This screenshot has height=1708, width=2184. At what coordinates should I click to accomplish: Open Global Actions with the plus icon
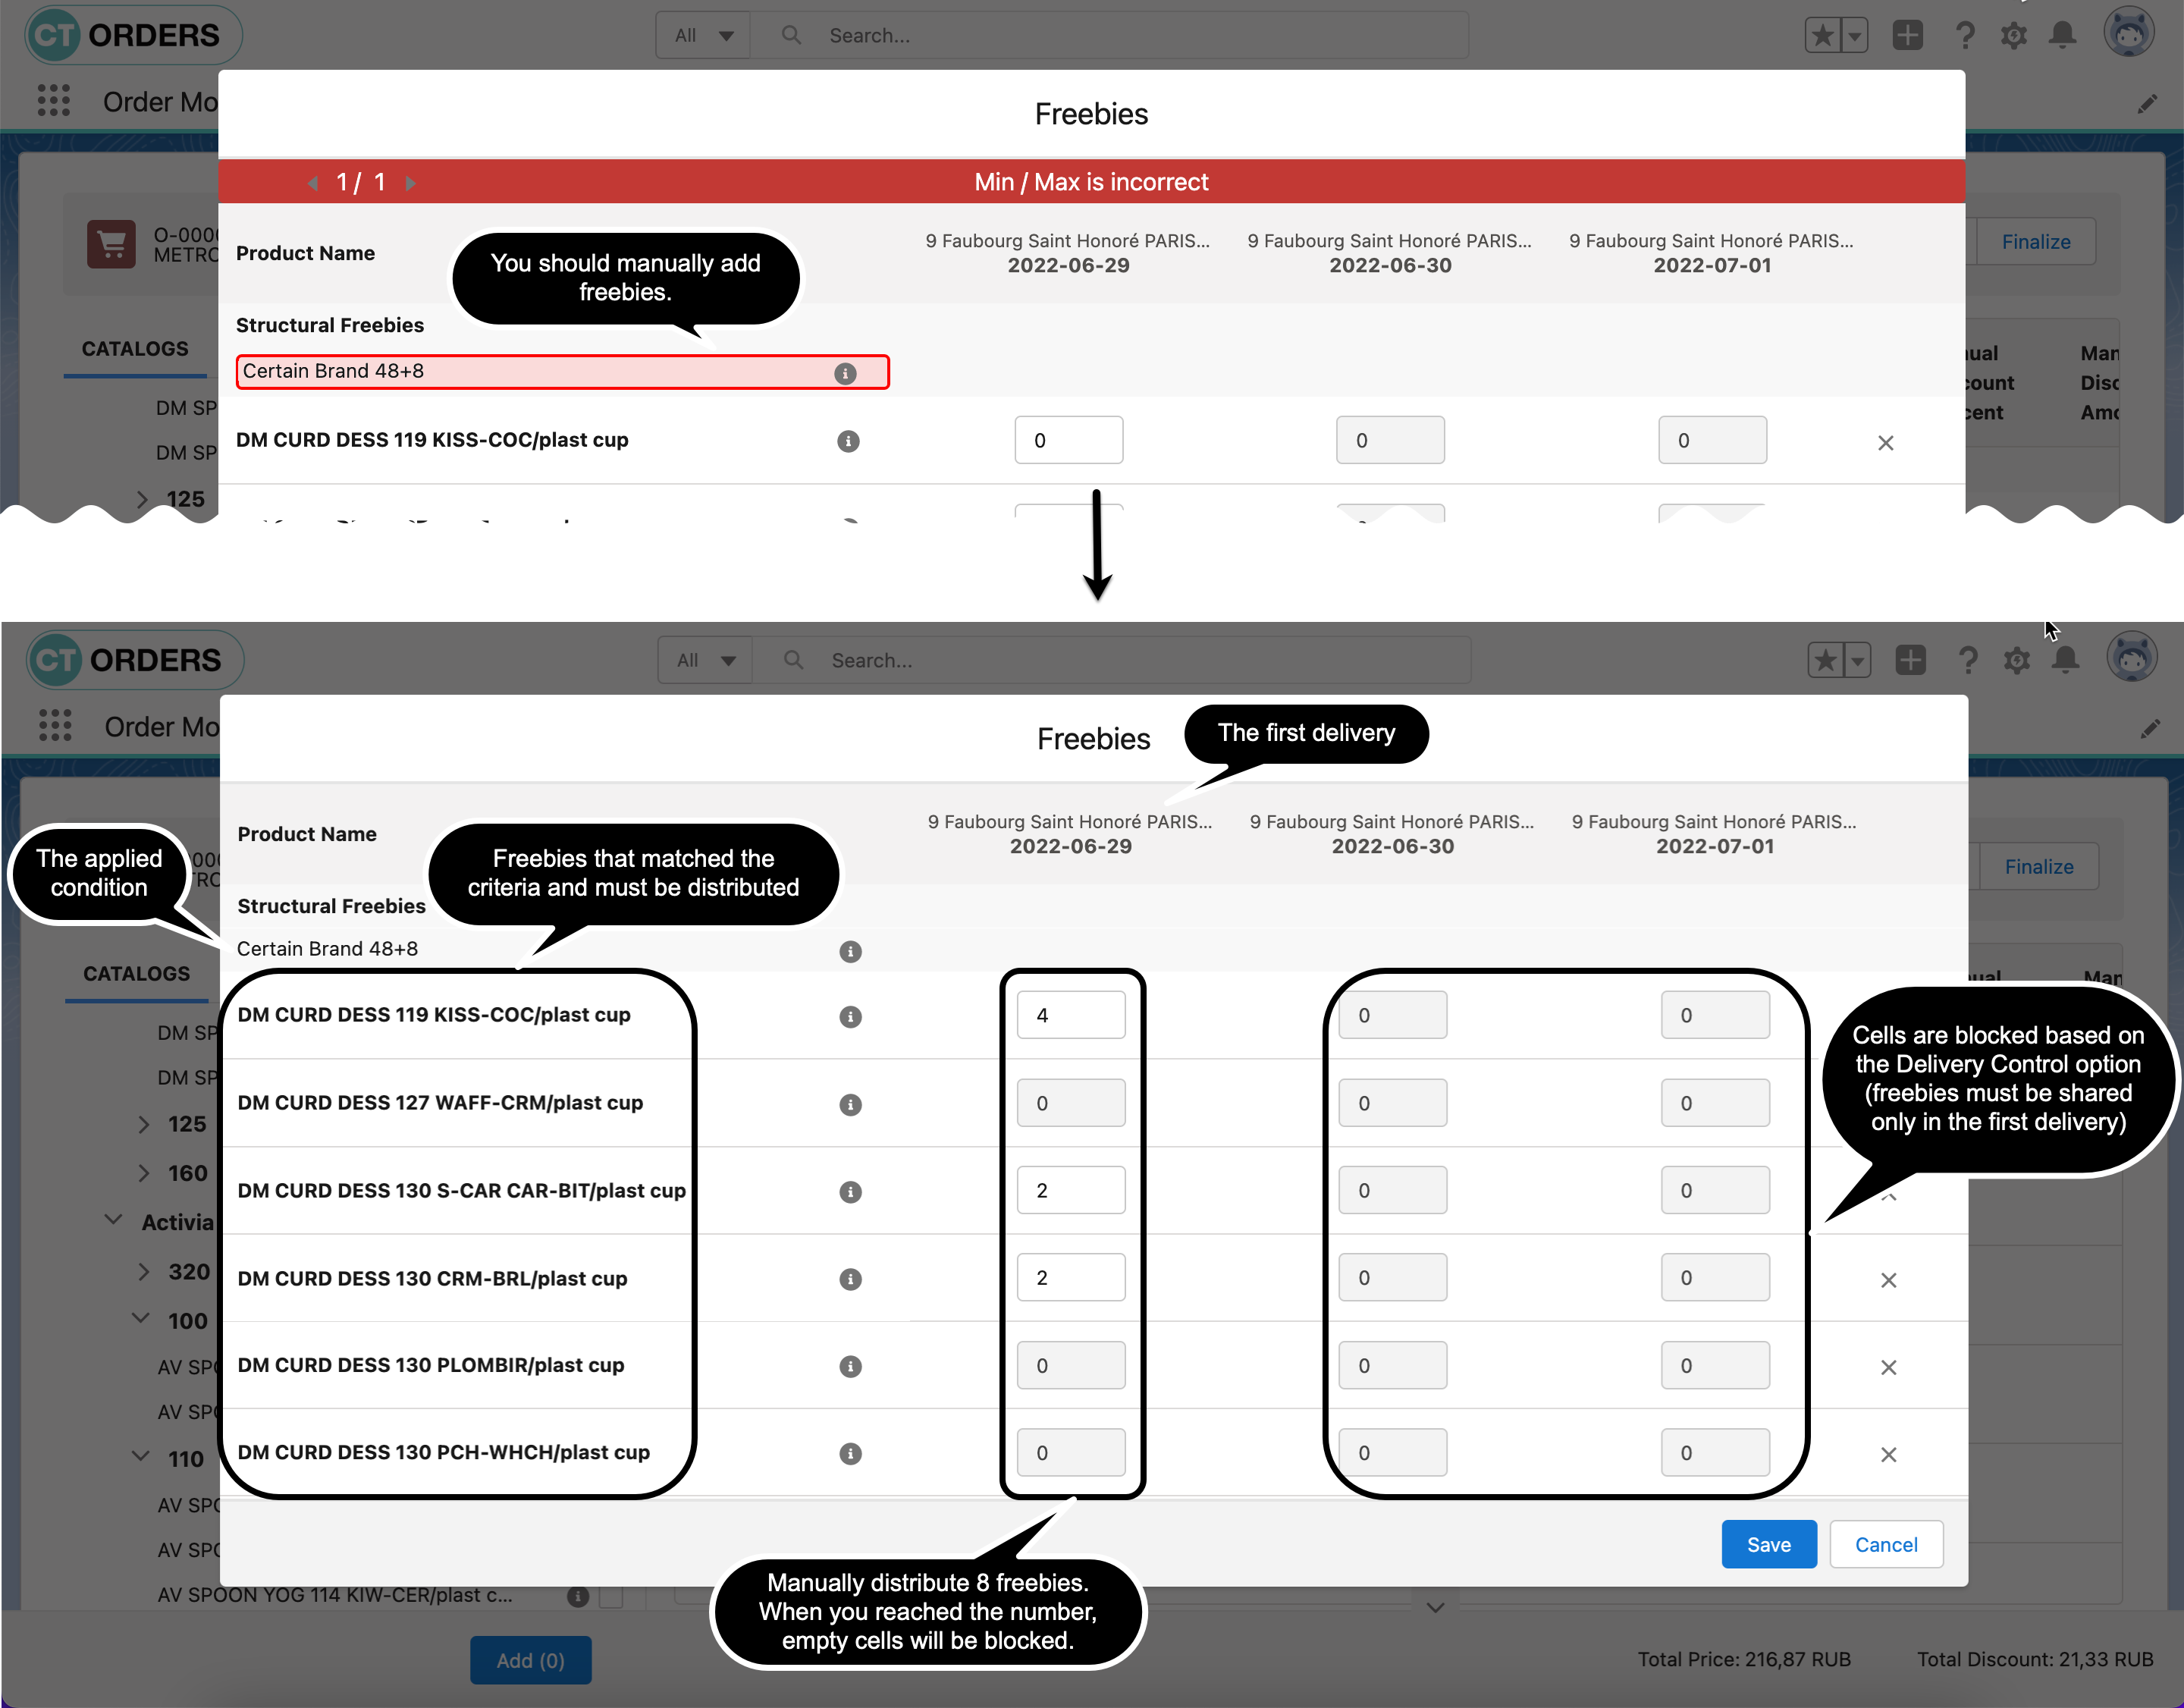[x=1911, y=660]
